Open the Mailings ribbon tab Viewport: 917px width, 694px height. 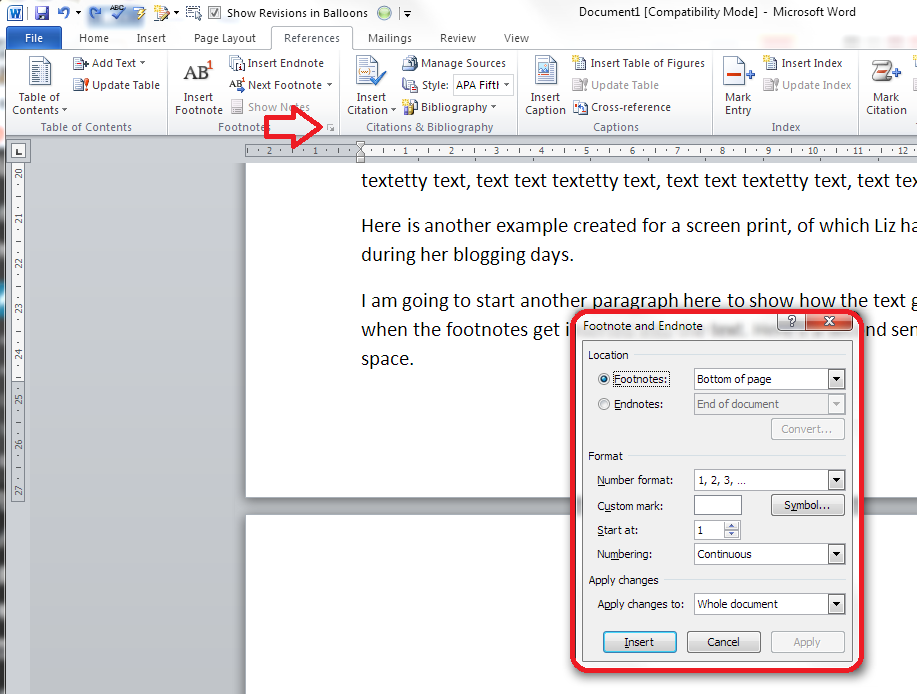389,38
